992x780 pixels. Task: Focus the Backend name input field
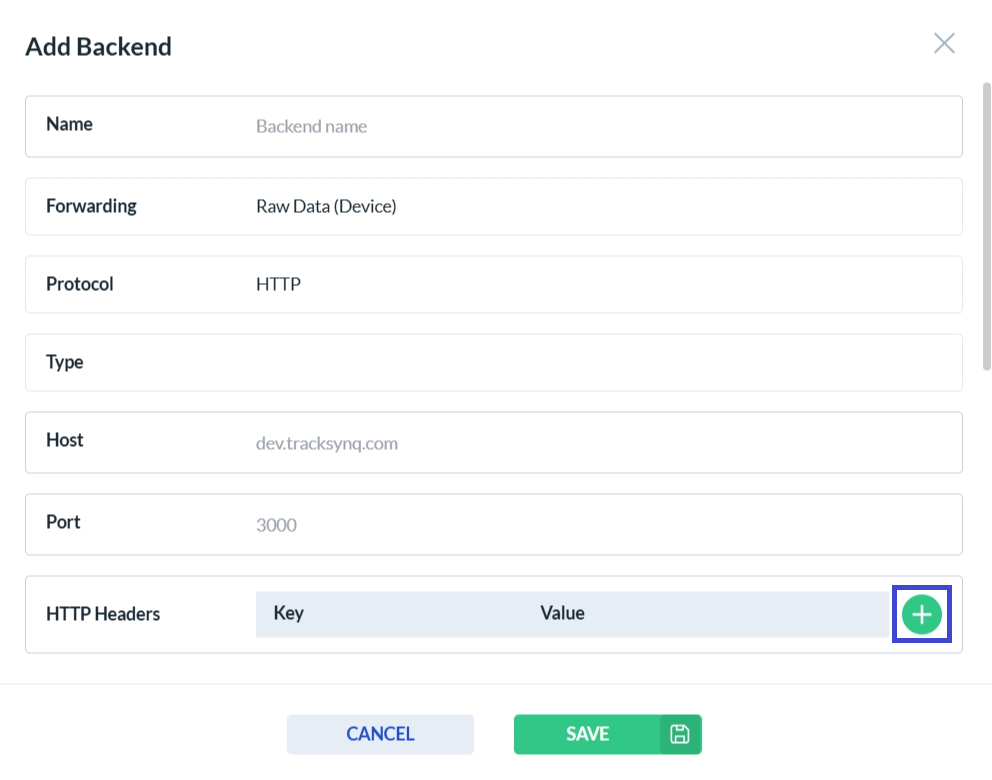tap(600, 127)
